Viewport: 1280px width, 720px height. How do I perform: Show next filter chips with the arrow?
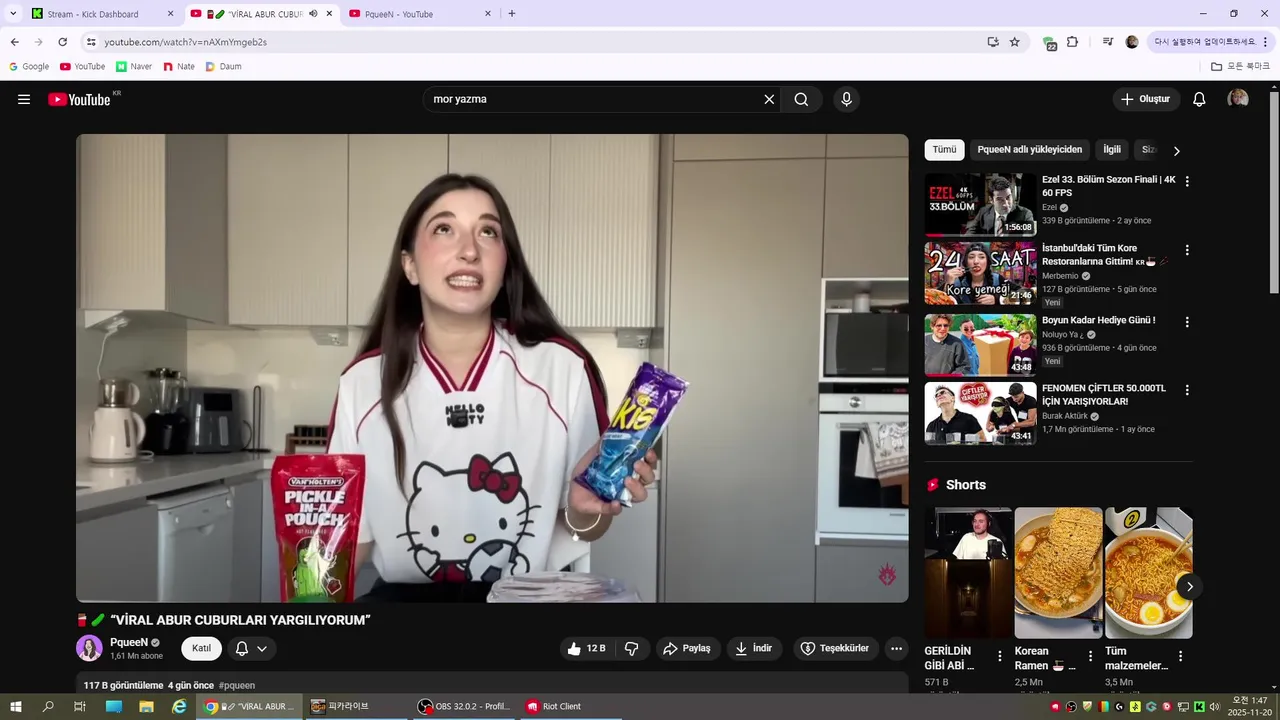pyautogui.click(x=1176, y=151)
